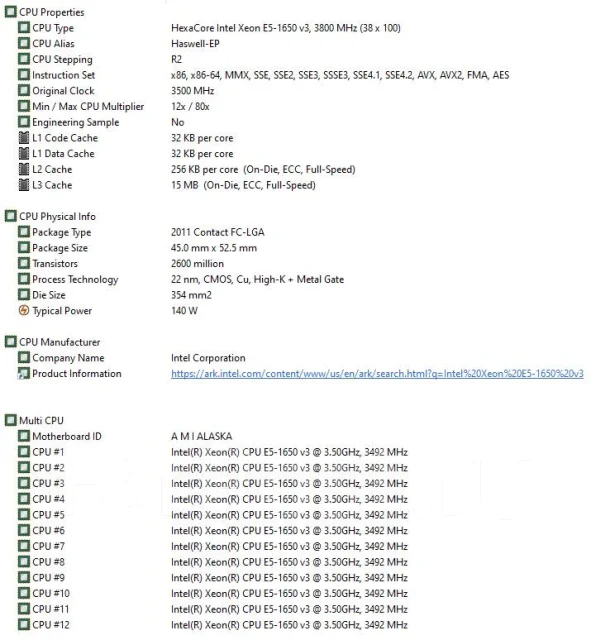The height and width of the screenshot is (640, 591).
Task: Click the Product Information link icon
Action: point(24,373)
